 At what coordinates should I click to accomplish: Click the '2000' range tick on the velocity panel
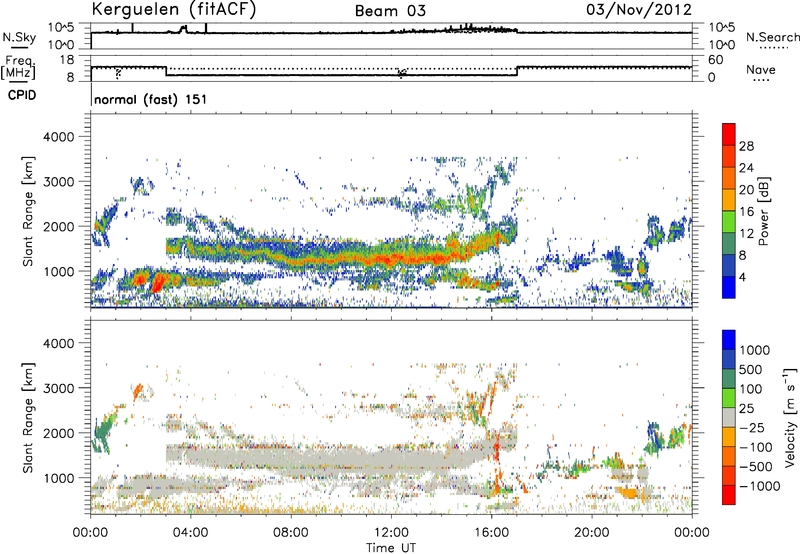pos(59,433)
